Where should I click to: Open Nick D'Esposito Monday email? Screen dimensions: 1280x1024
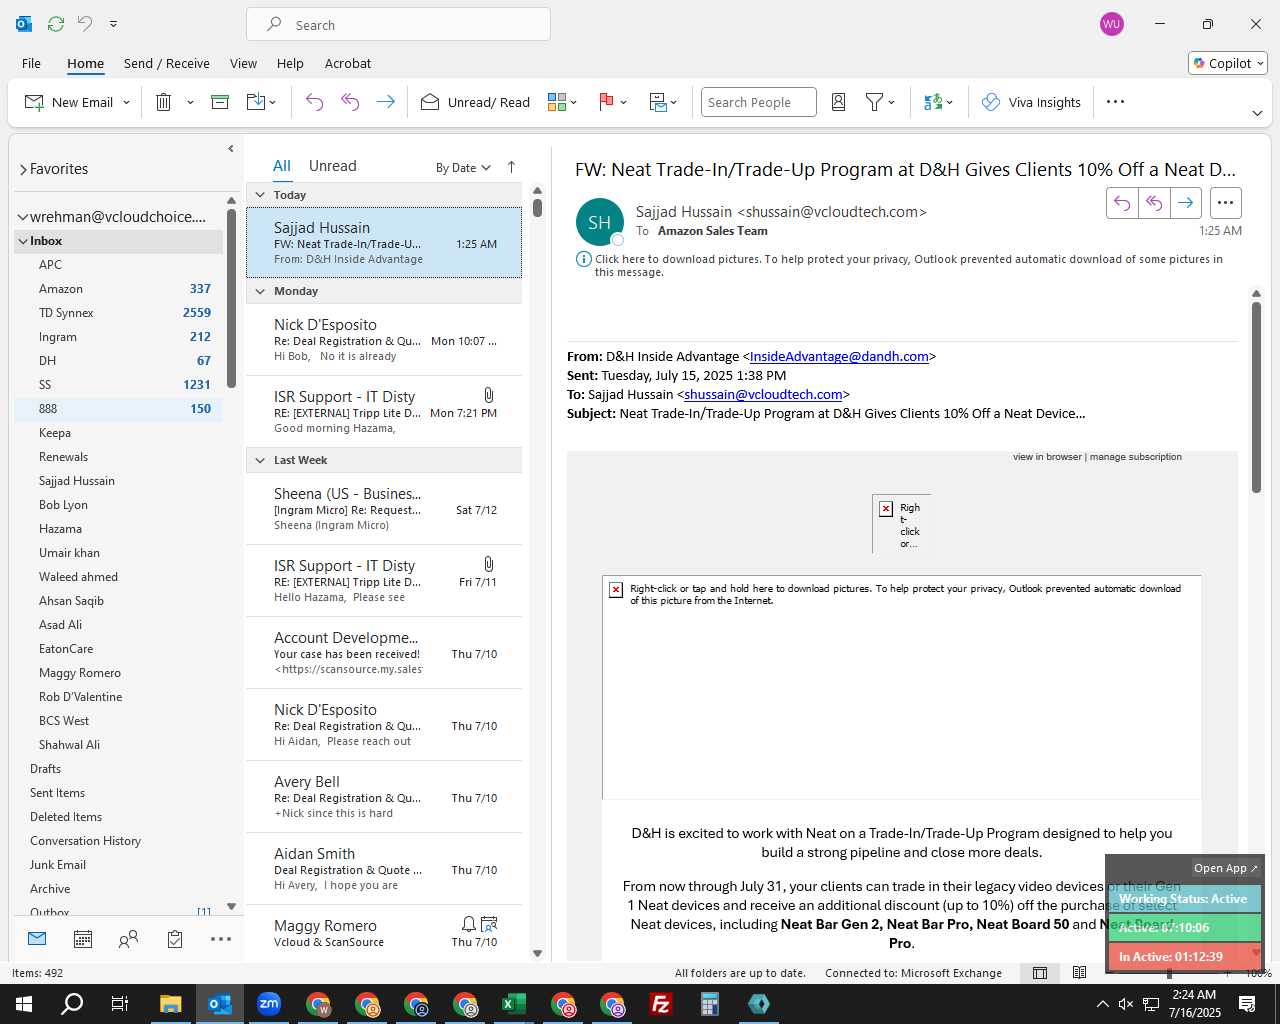pyautogui.click(x=384, y=340)
